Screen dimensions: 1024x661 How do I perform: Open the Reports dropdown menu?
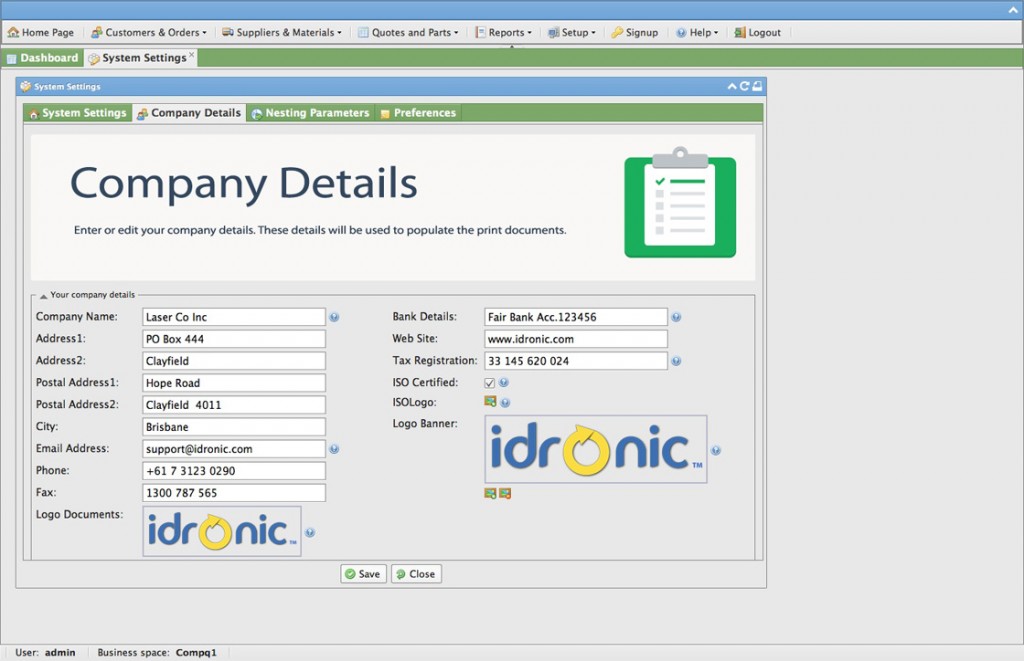(504, 32)
